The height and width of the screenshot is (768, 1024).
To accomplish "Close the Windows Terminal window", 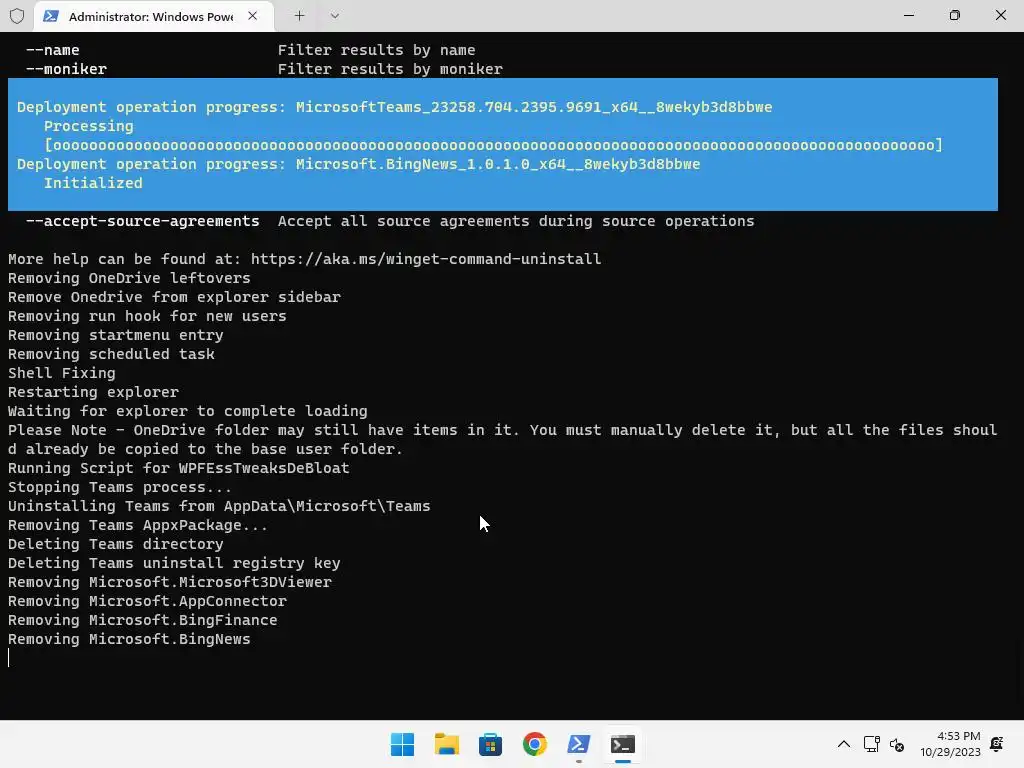I will pos(1000,15).
